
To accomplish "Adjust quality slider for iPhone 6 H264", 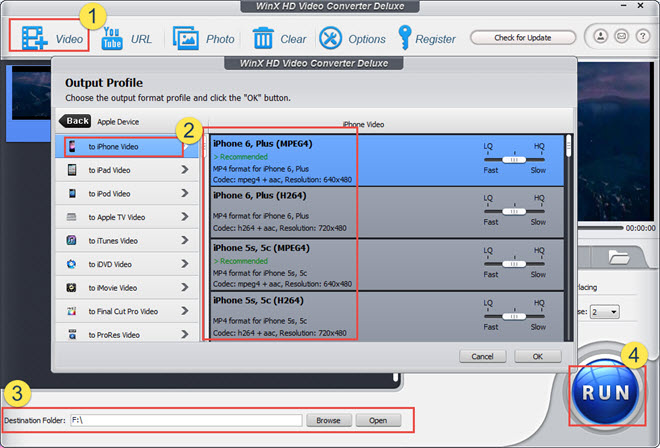I will pos(514,211).
